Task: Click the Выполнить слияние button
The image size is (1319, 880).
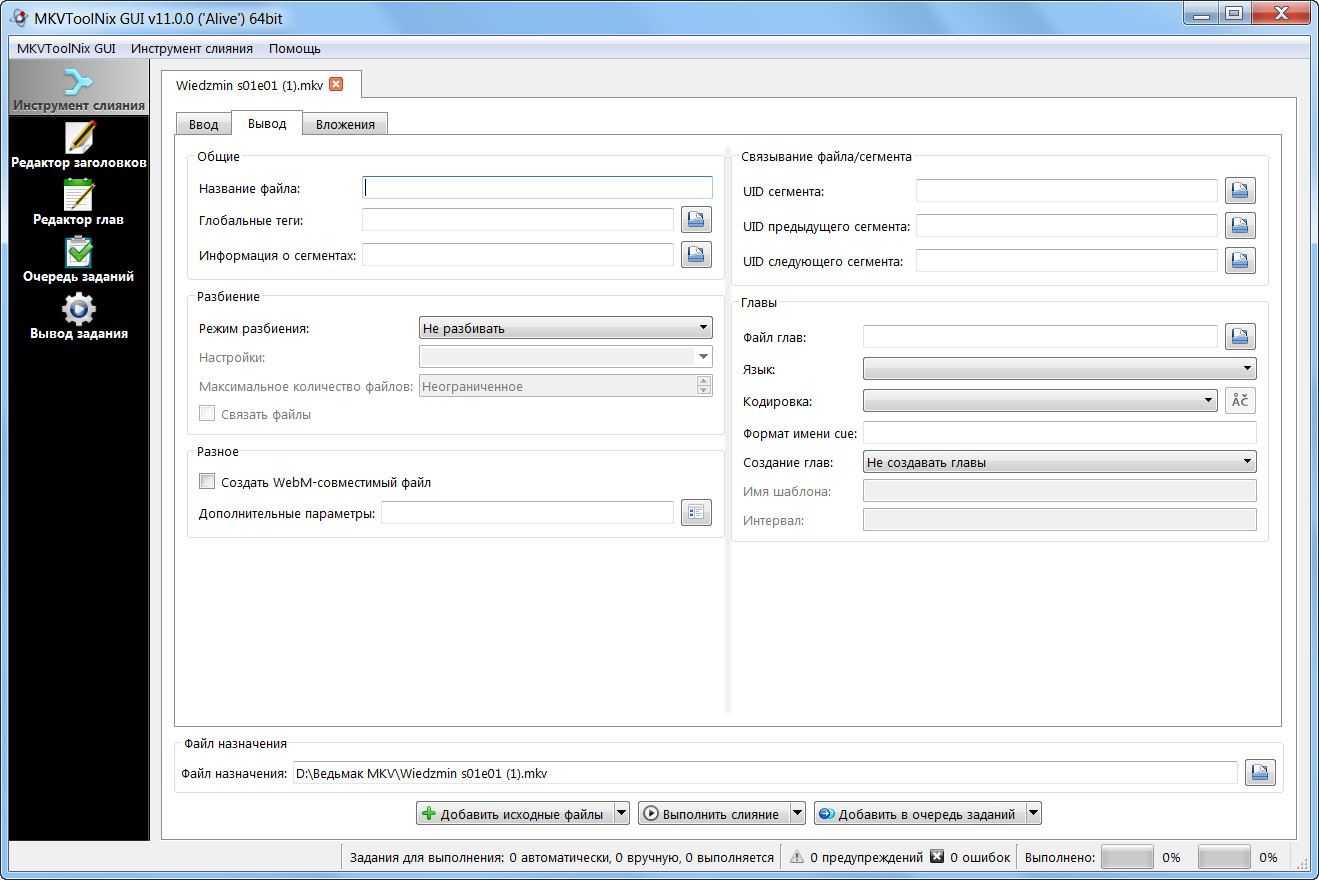Action: [x=713, y=813]
